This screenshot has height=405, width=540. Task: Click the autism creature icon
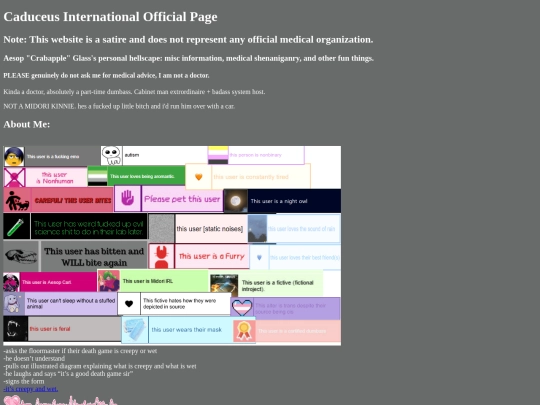(111, 155)
